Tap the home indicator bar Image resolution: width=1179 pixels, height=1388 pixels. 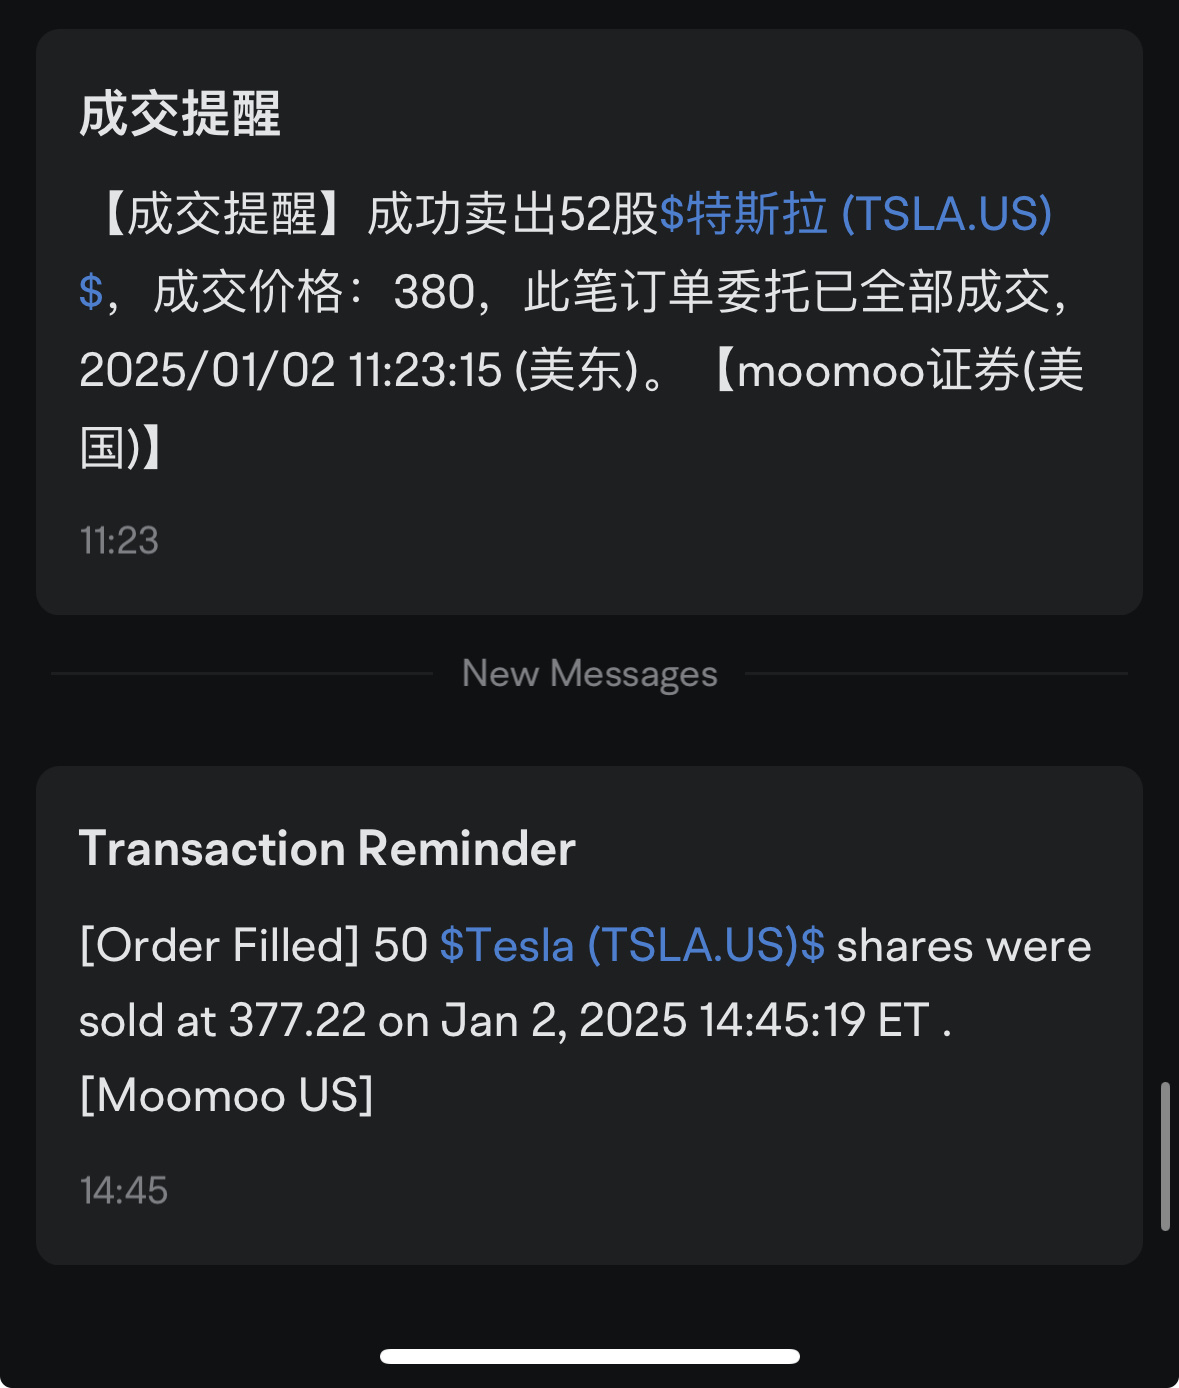pos(590,1356)
